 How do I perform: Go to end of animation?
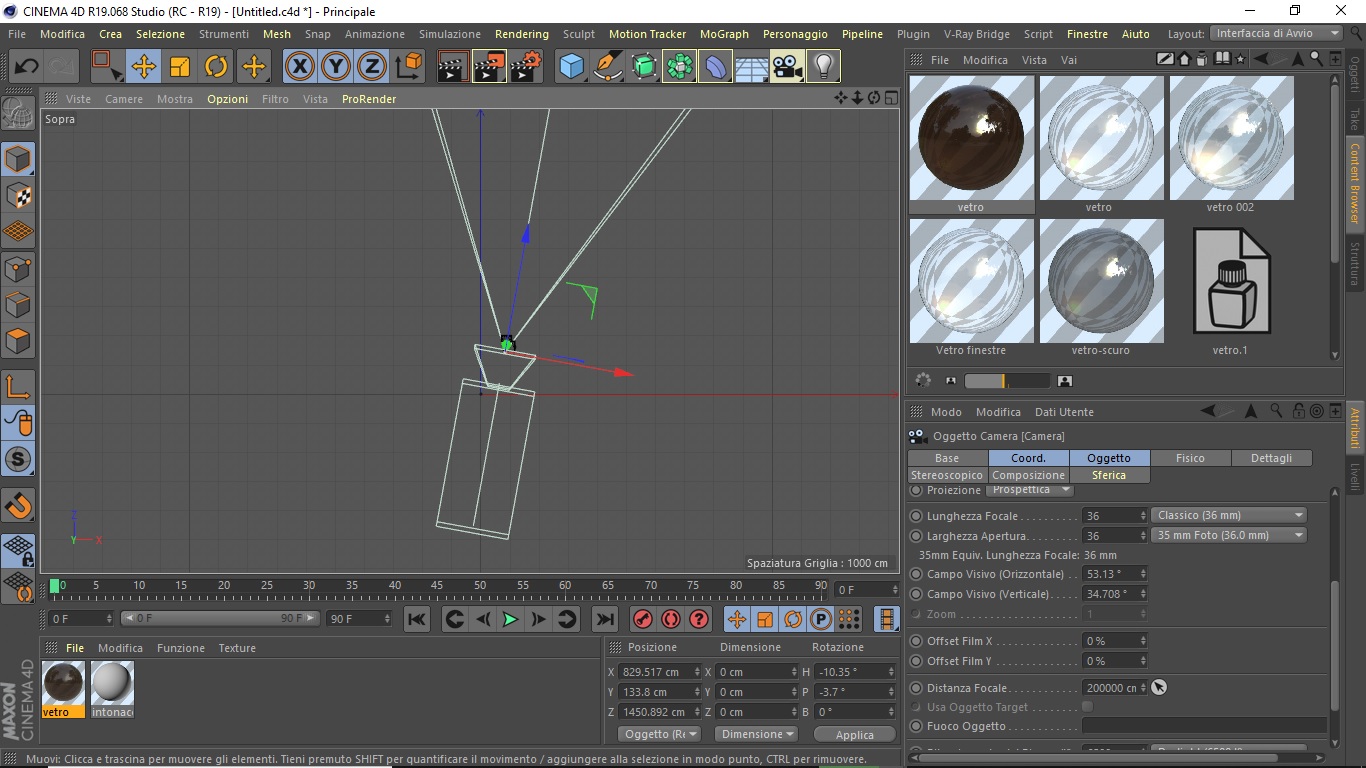[x=604, y=619]
